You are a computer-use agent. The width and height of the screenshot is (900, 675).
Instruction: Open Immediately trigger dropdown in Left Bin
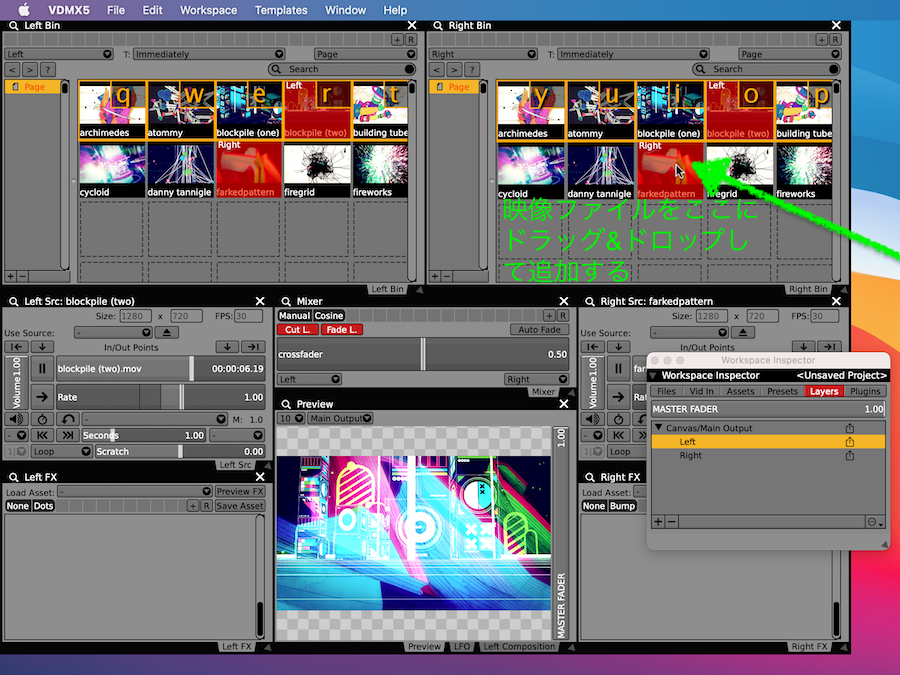[209, 54]
